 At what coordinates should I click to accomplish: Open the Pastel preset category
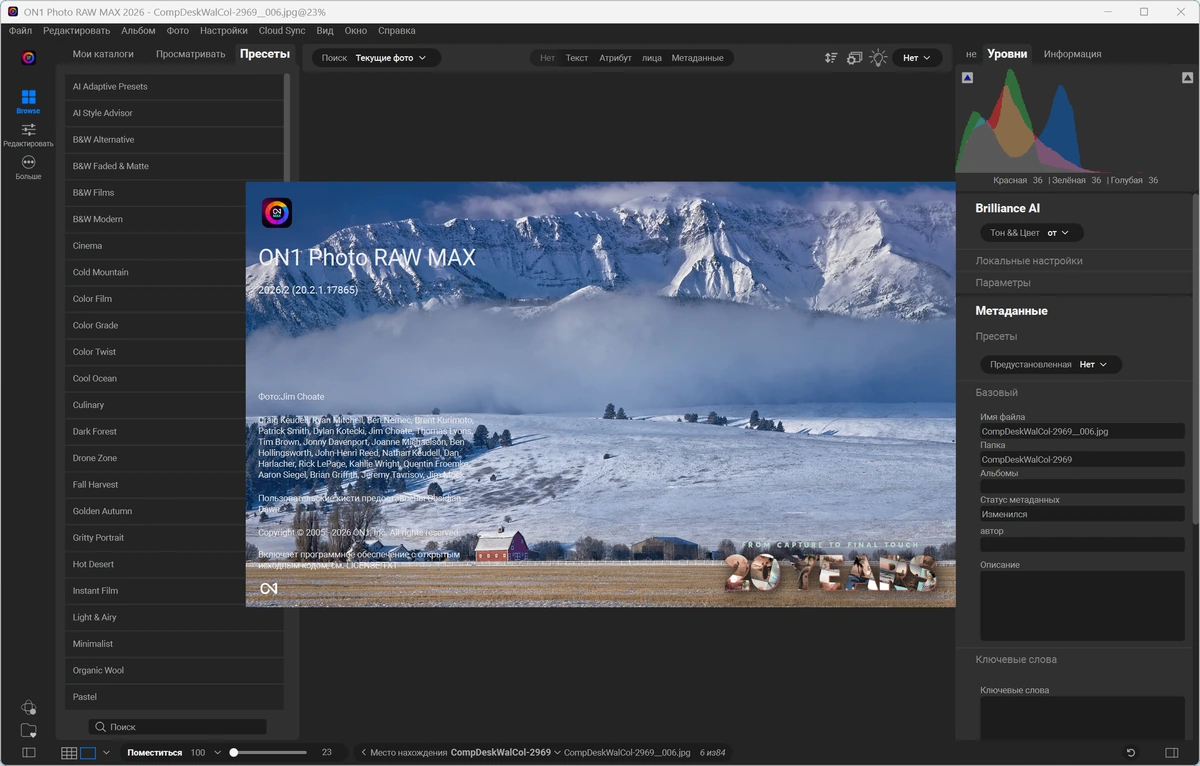click(x=175, y=697)
